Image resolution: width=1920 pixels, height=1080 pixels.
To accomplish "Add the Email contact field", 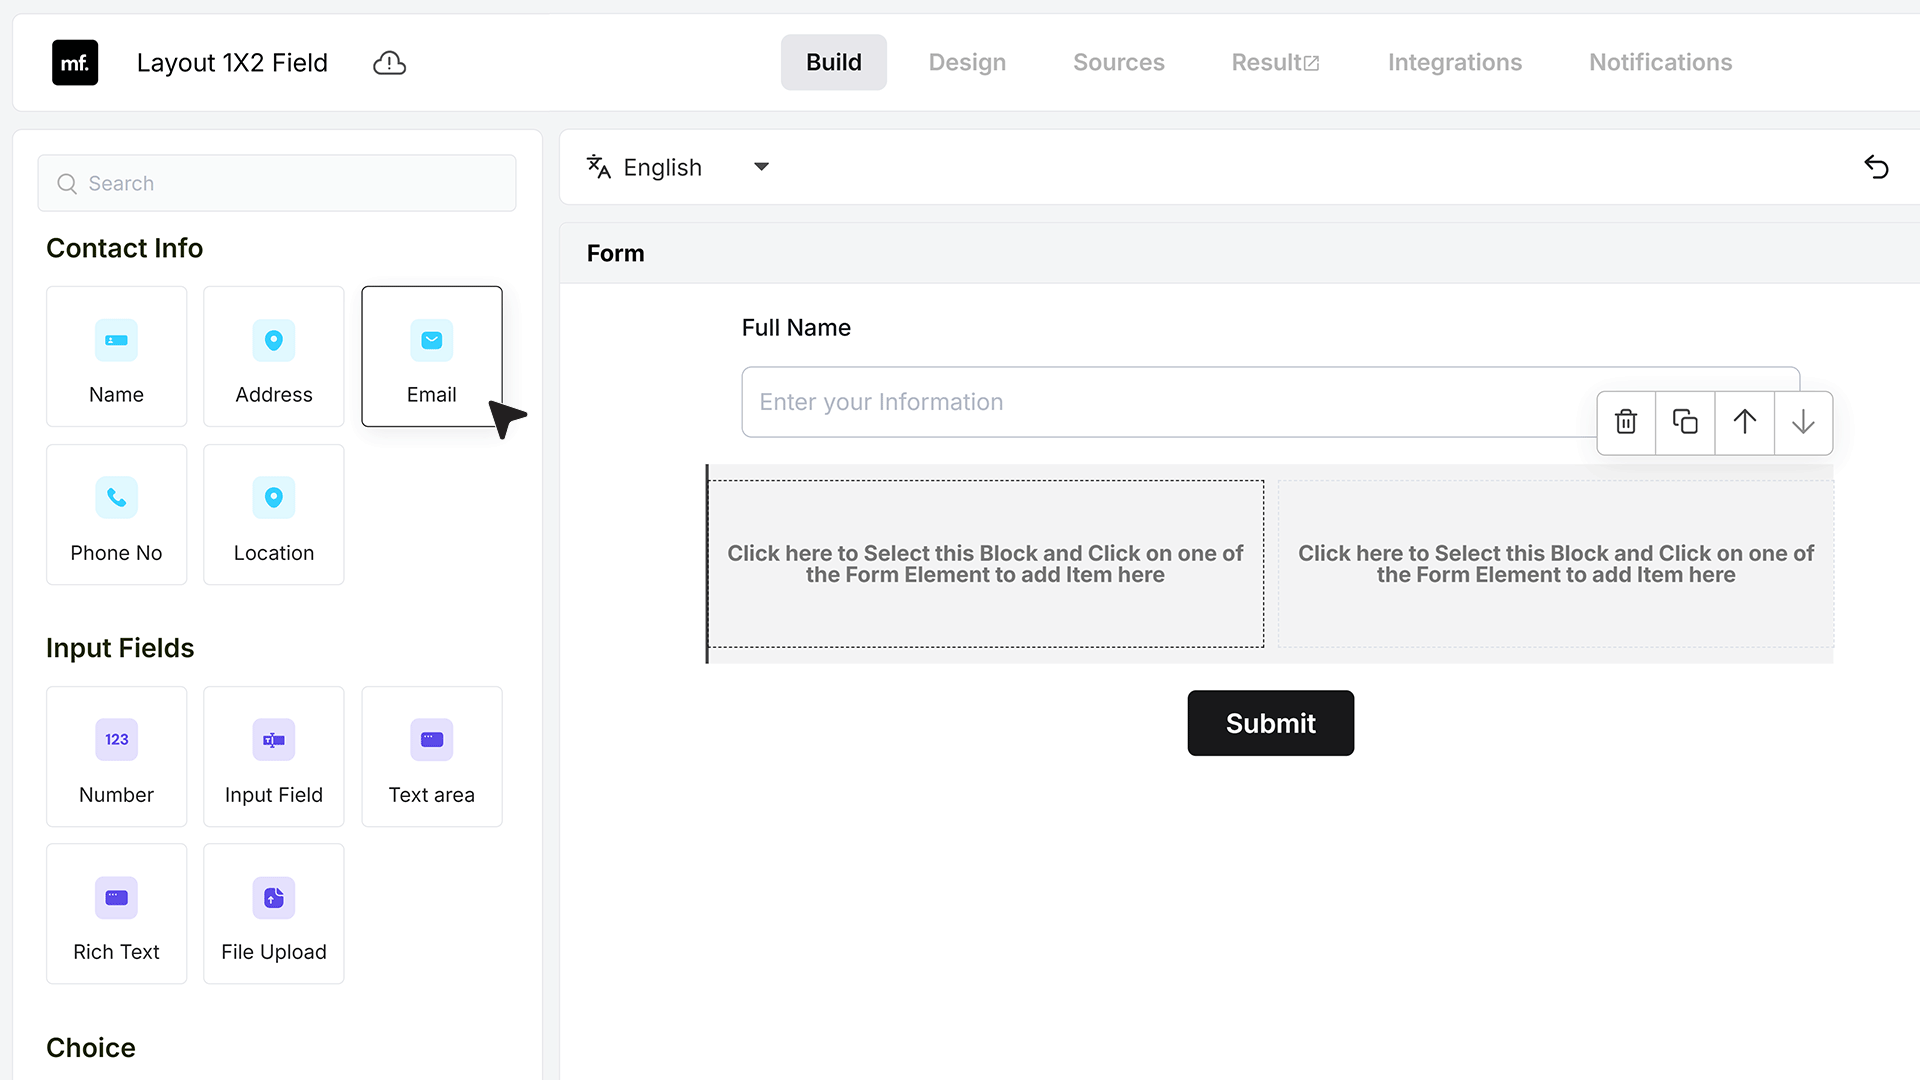I will [432, 356].
